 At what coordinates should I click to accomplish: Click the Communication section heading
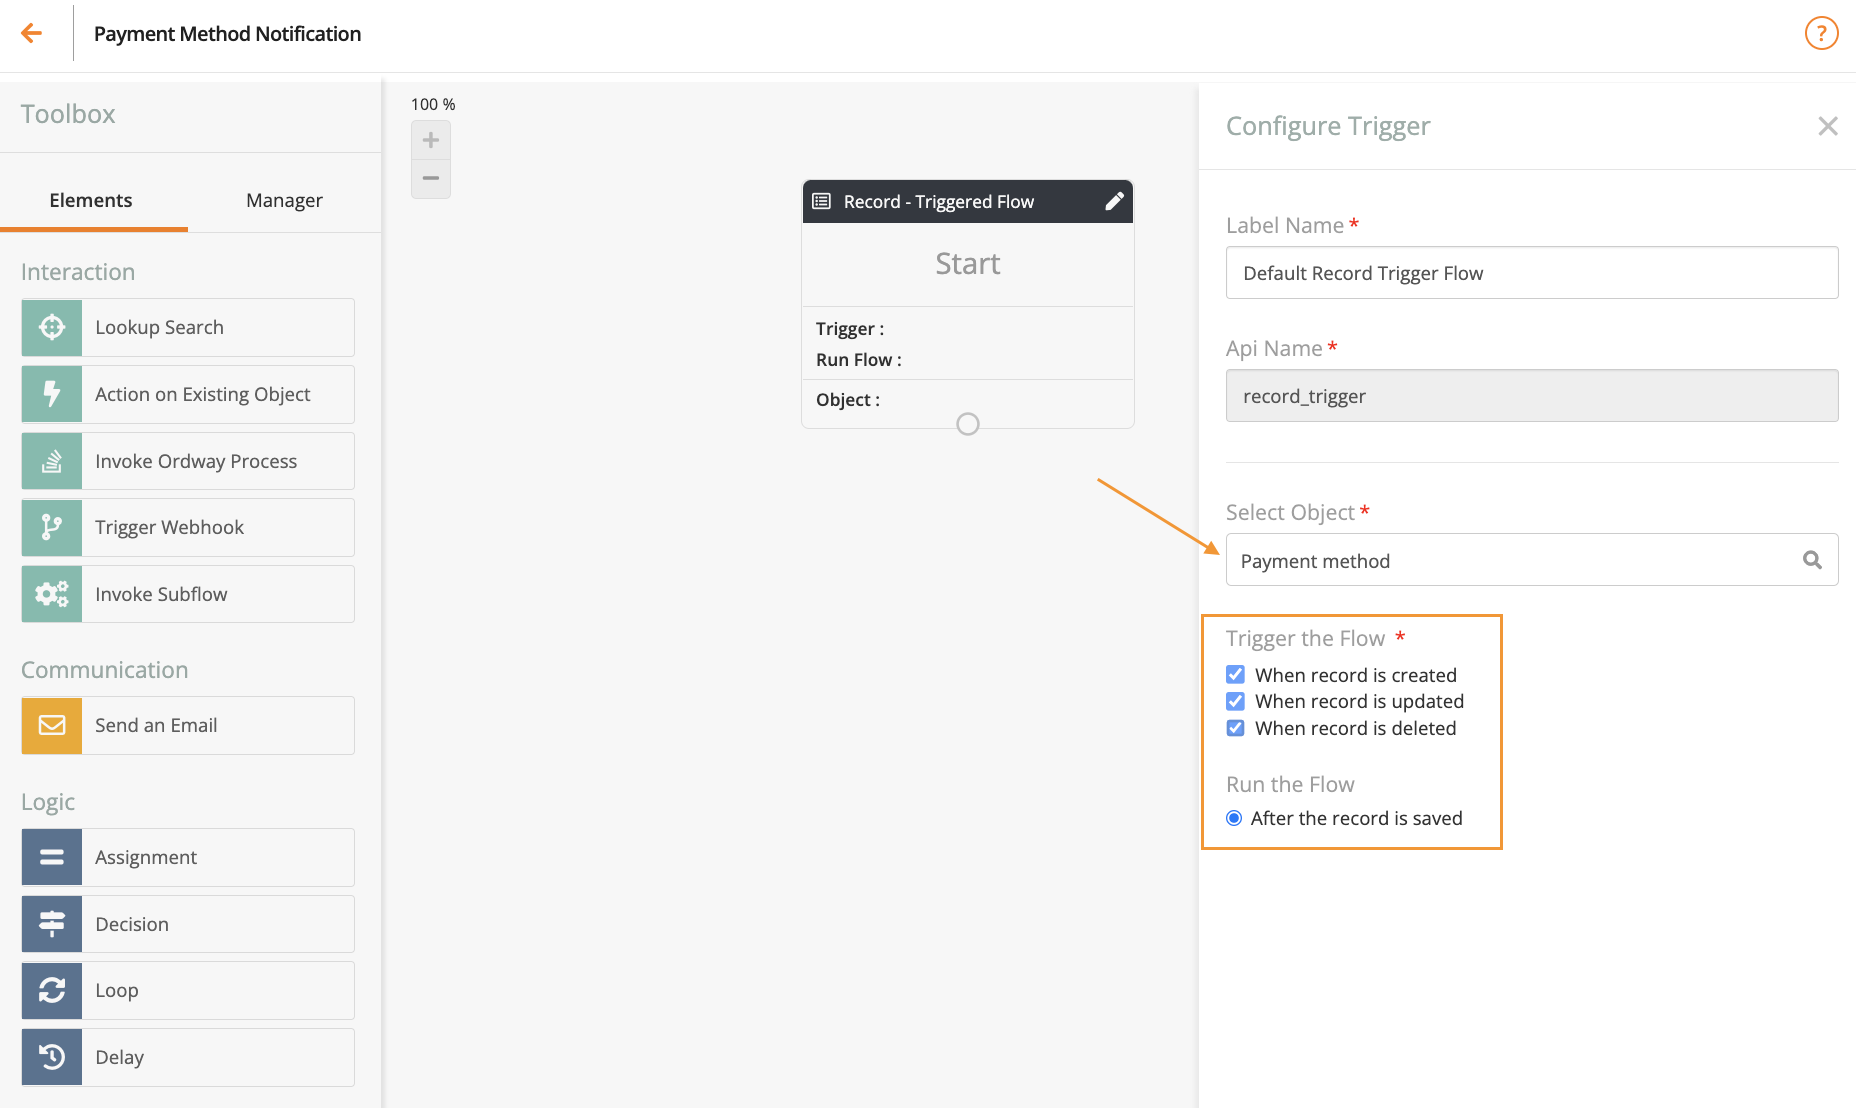tap(105, 670)
